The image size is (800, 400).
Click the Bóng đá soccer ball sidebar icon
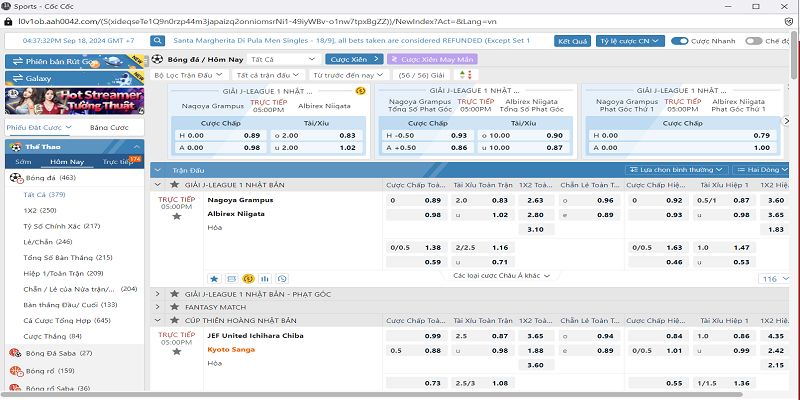point(16,178)
